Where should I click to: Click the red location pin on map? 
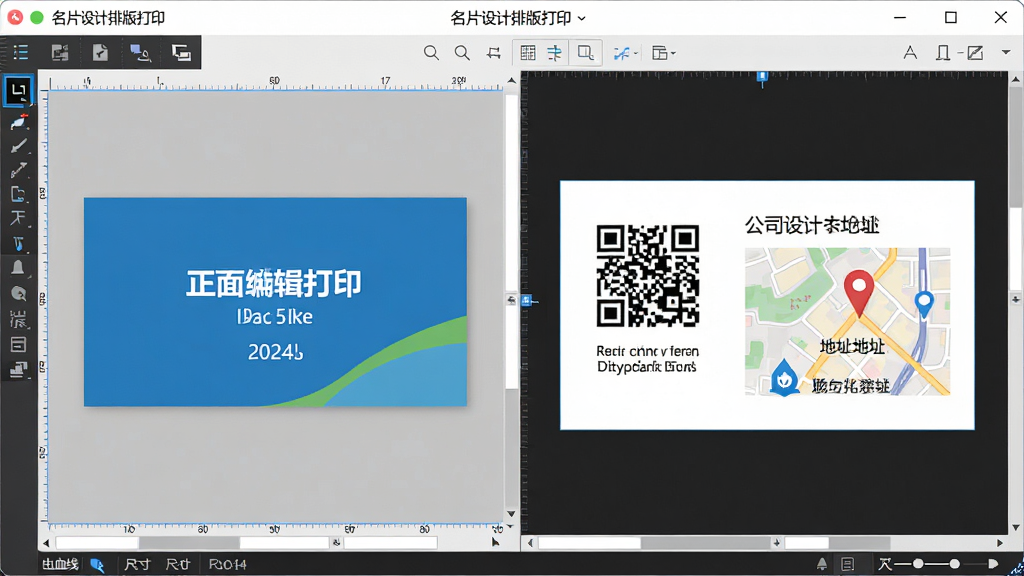point(859,293)
